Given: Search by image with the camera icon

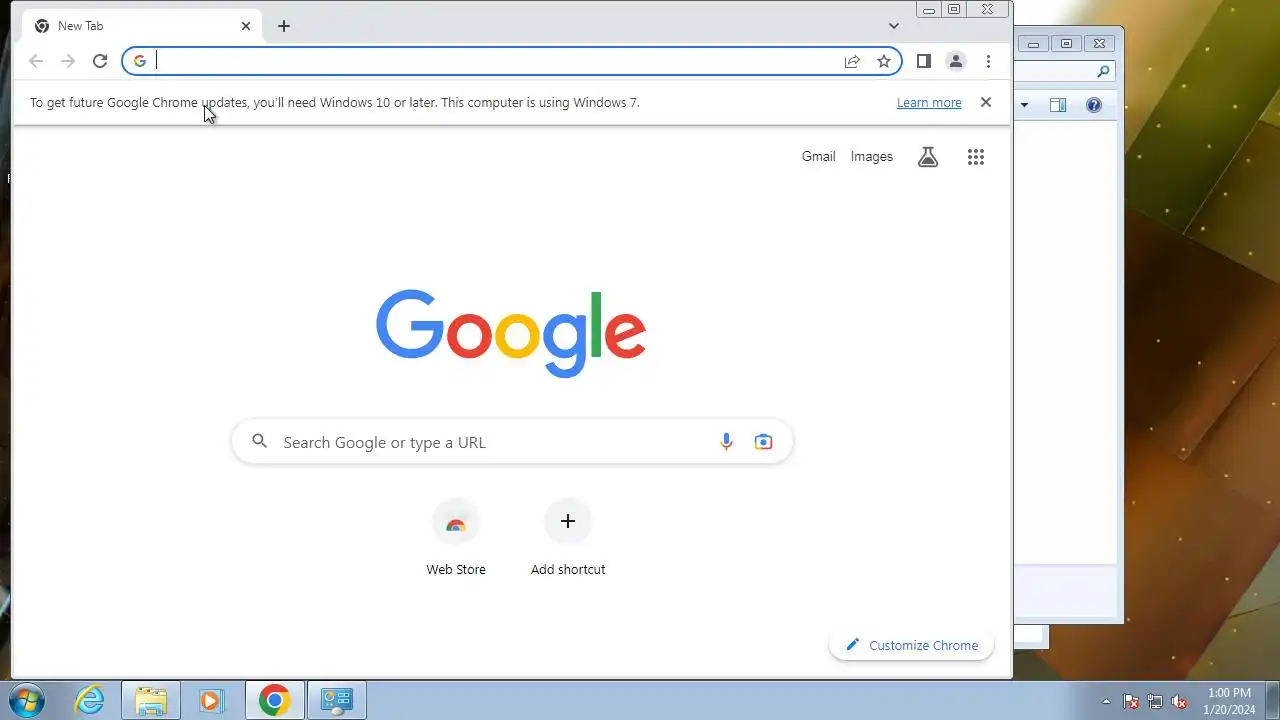Looking at the screenshot, I should click(764, 442).
